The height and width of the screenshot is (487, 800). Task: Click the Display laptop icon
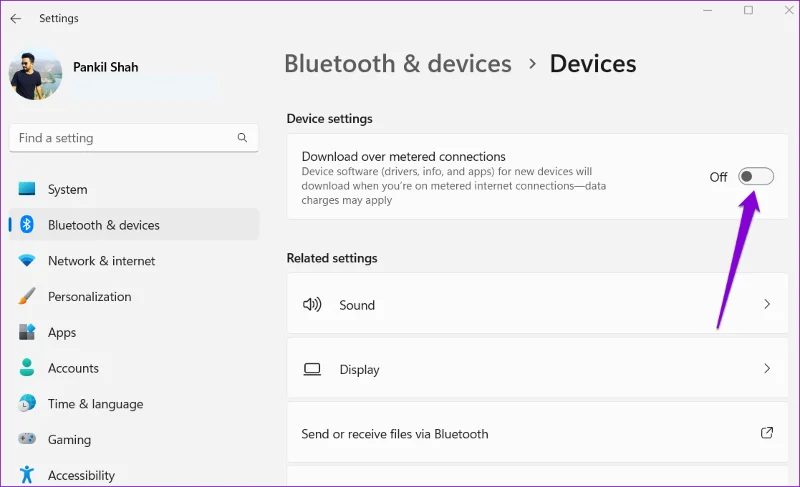pyautogui.click(x=312, y=369)
